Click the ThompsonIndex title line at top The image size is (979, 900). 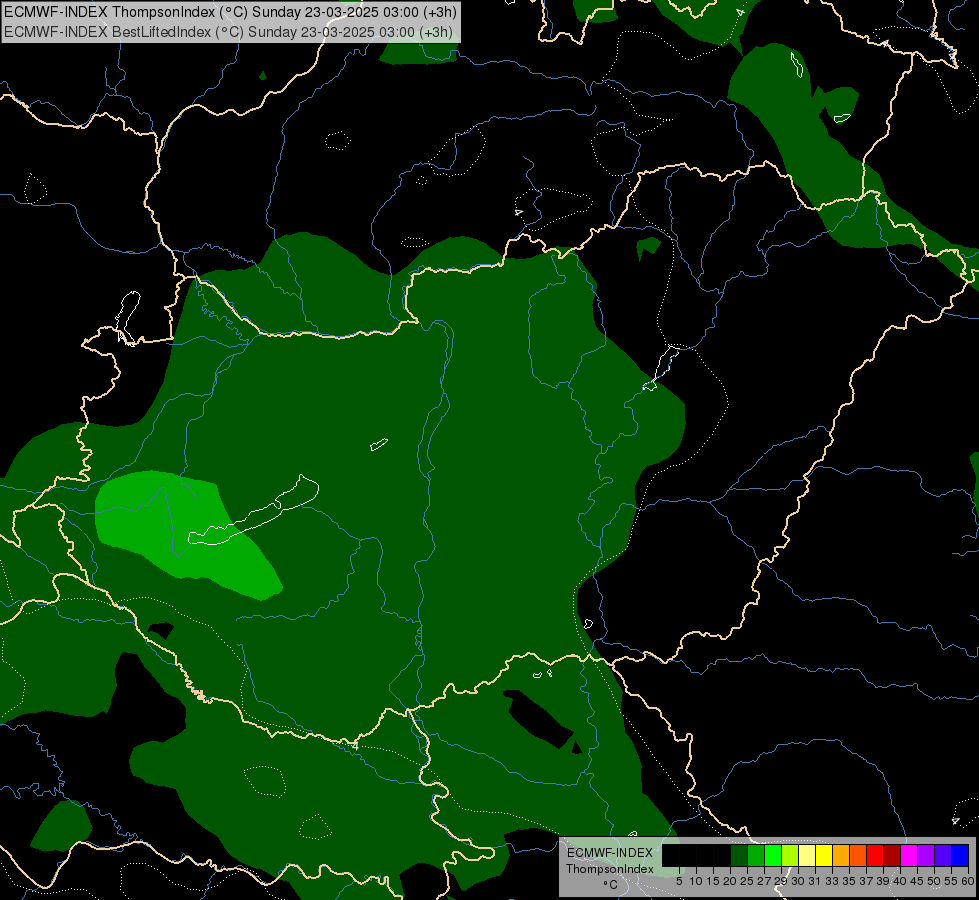click(x=230, y=12)
